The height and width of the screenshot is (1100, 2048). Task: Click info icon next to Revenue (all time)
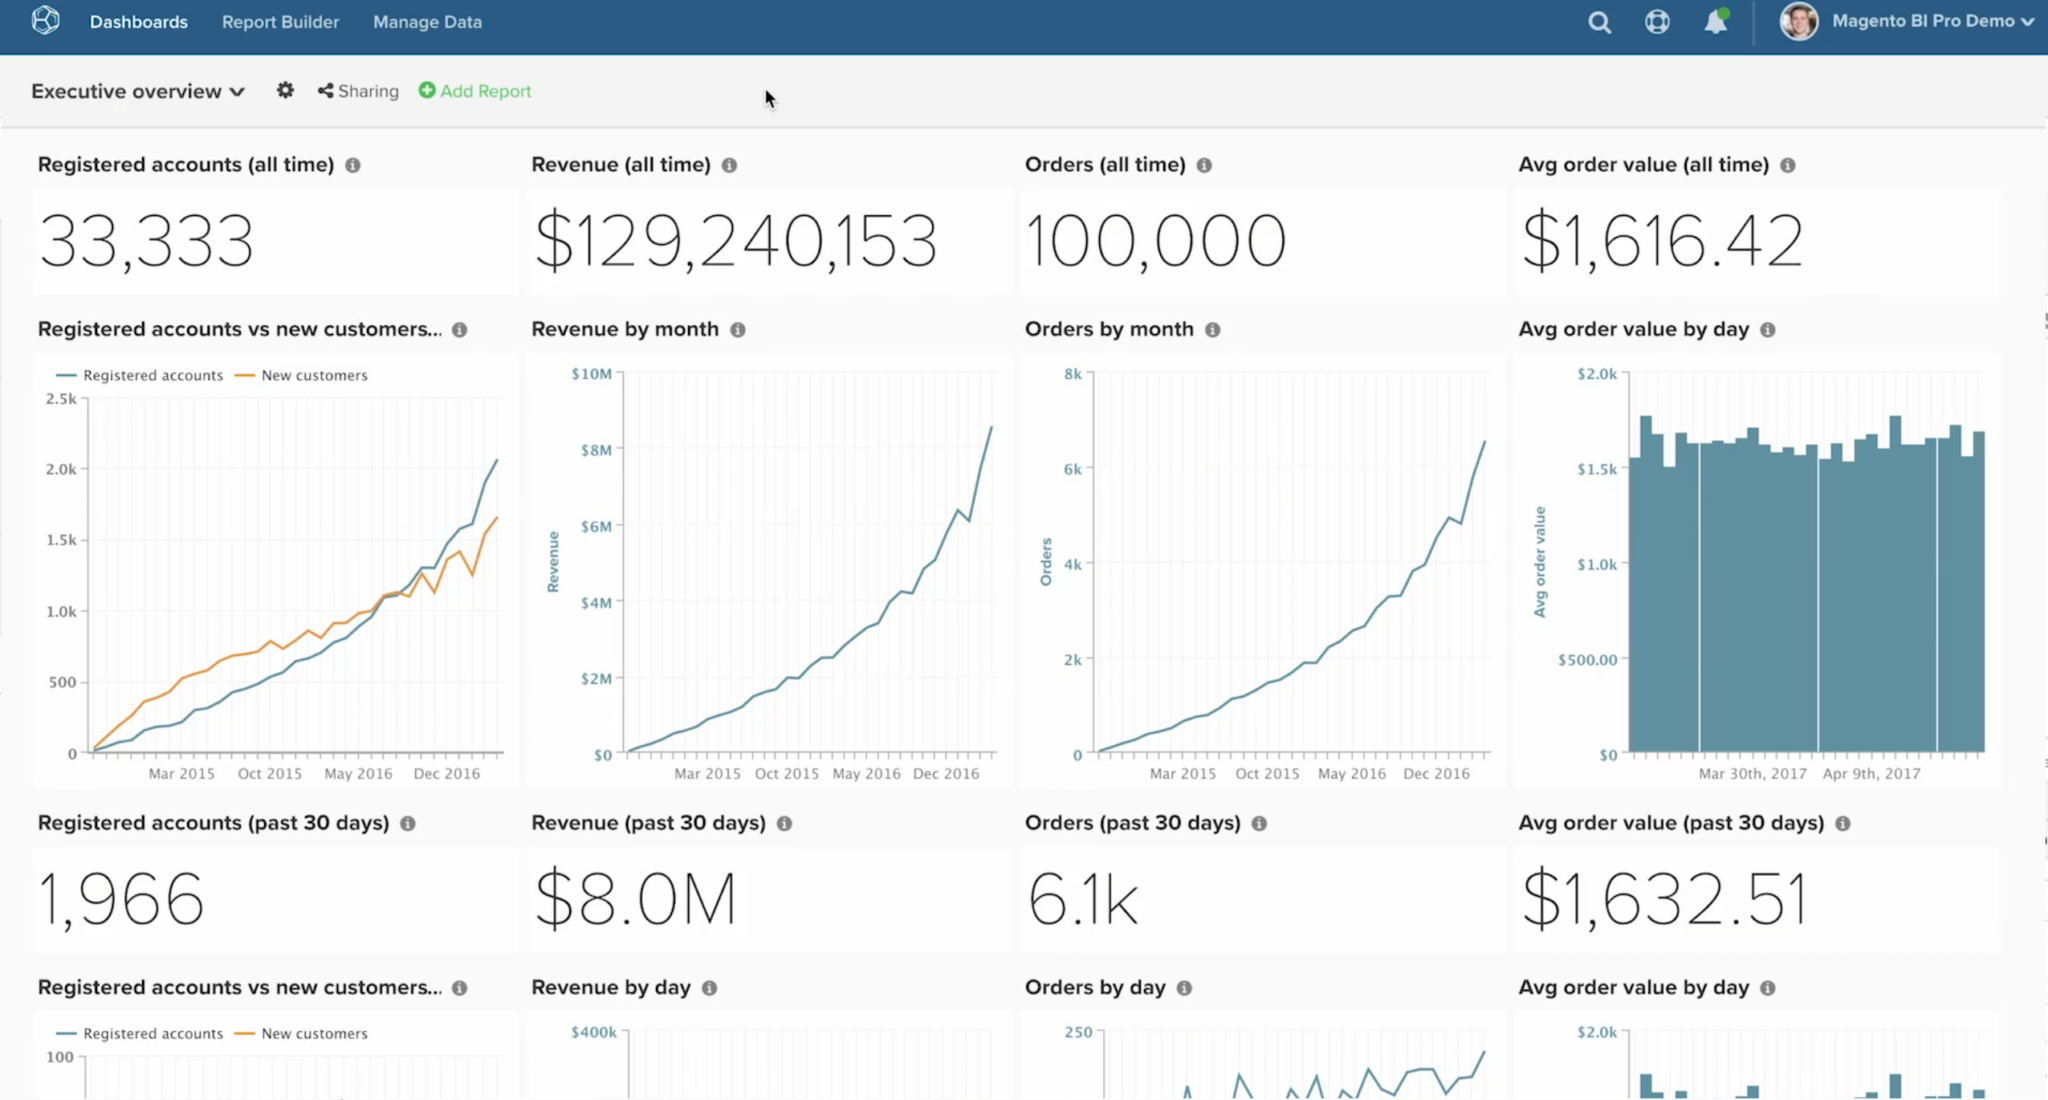point(729,165)
